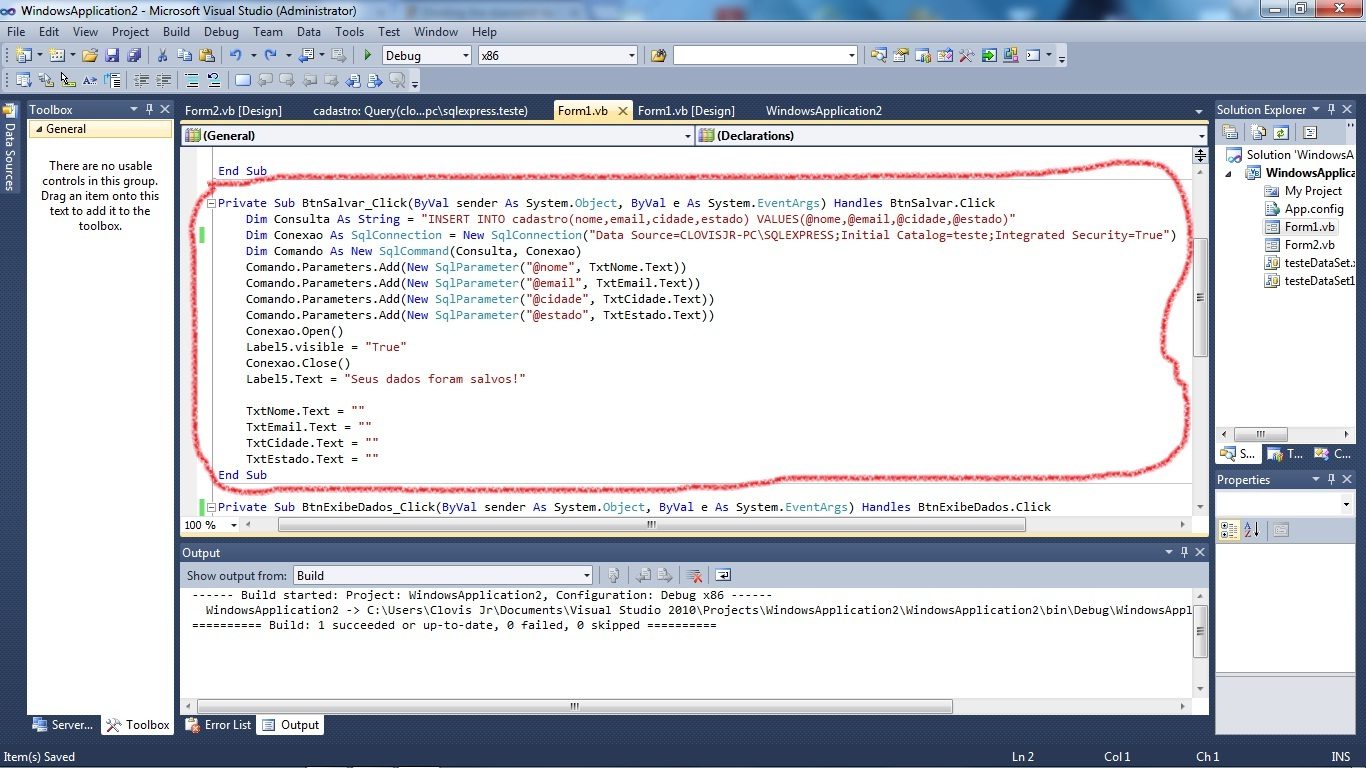Viewport: 1366px width, 768px height.
Task: Open the Data Sources side tab
Action: tap(9, 148)
